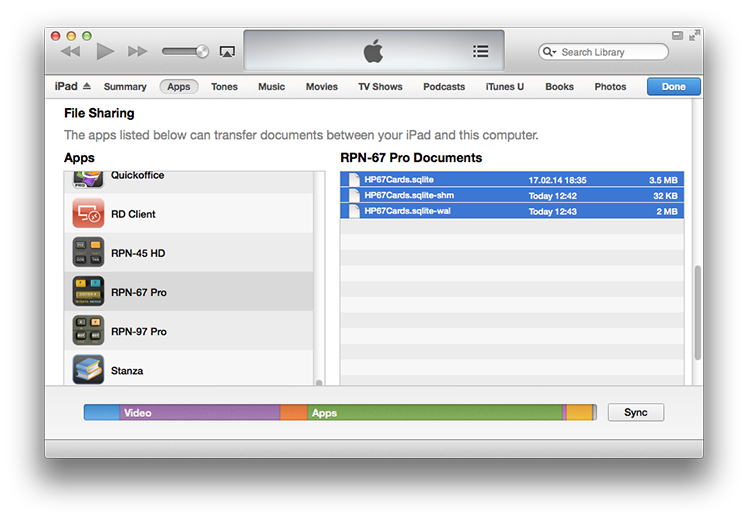The image size is (748, 520).
Task: Click the HP67Cards.sqlite-shm document icon
Action: (354, 195)
